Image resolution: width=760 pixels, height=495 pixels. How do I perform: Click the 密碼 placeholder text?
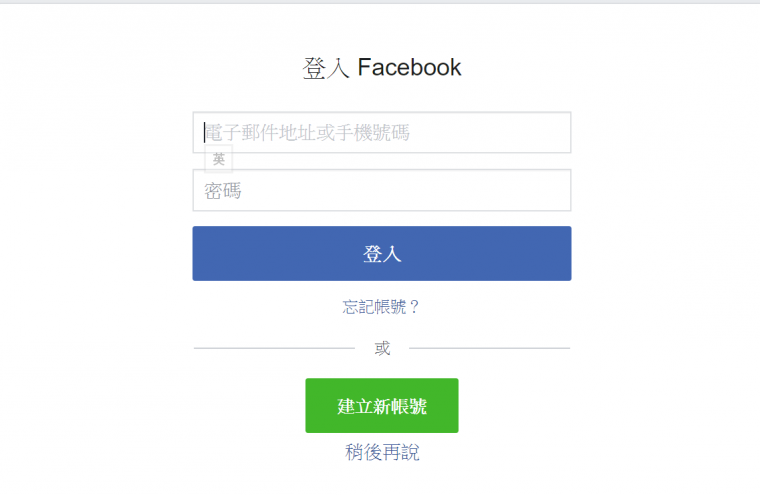click(222, 191)
